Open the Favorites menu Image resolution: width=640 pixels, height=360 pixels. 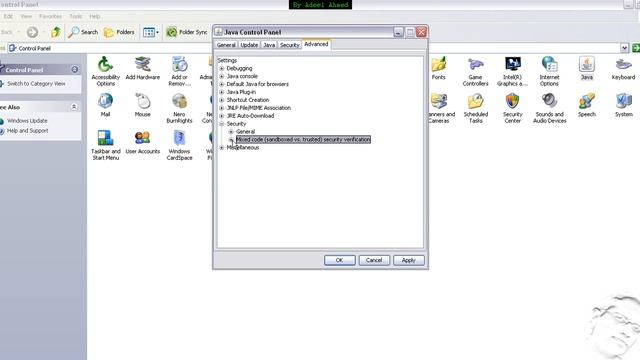coord(50,16)
